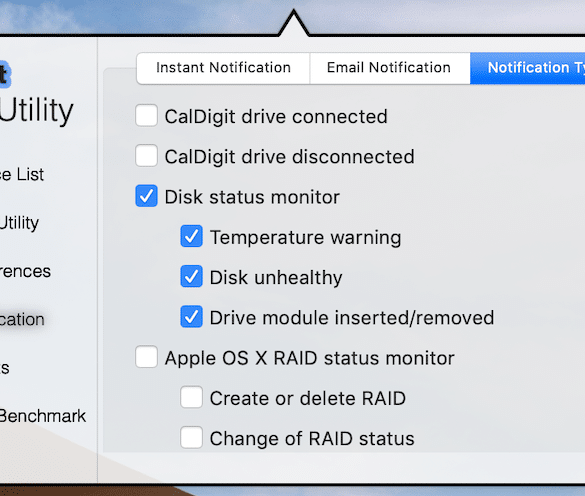The width and height of the screenshot is (585, 496).
Task: Select the Notification Type tab
Action: [528, 68]
